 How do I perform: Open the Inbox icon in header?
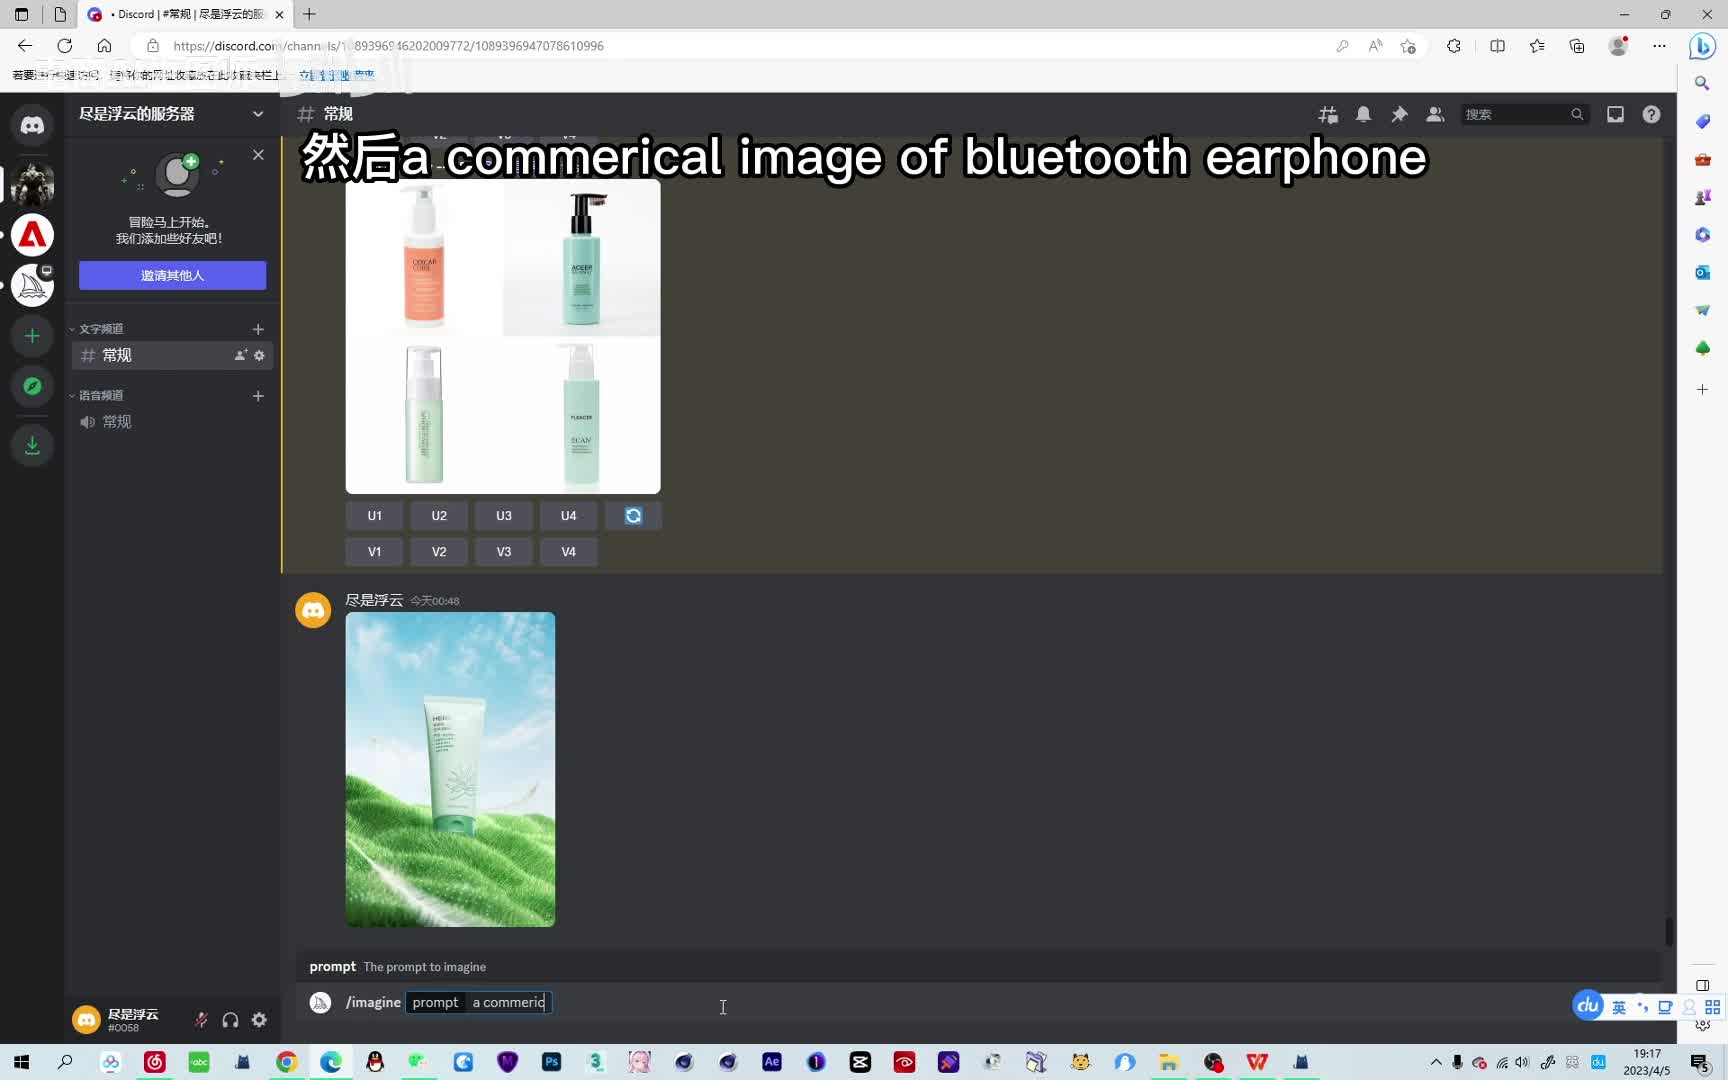pos(1615,115)
